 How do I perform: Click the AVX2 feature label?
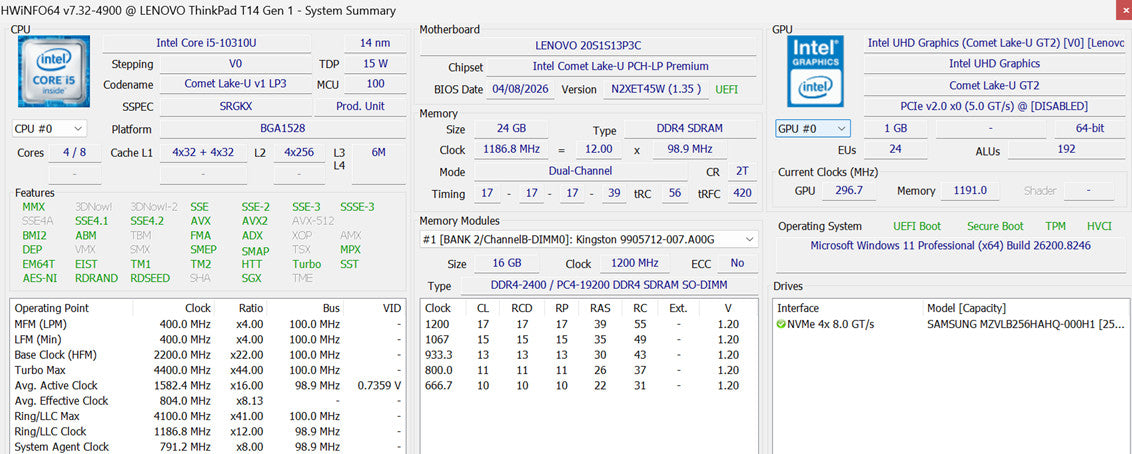click(255, 221)
